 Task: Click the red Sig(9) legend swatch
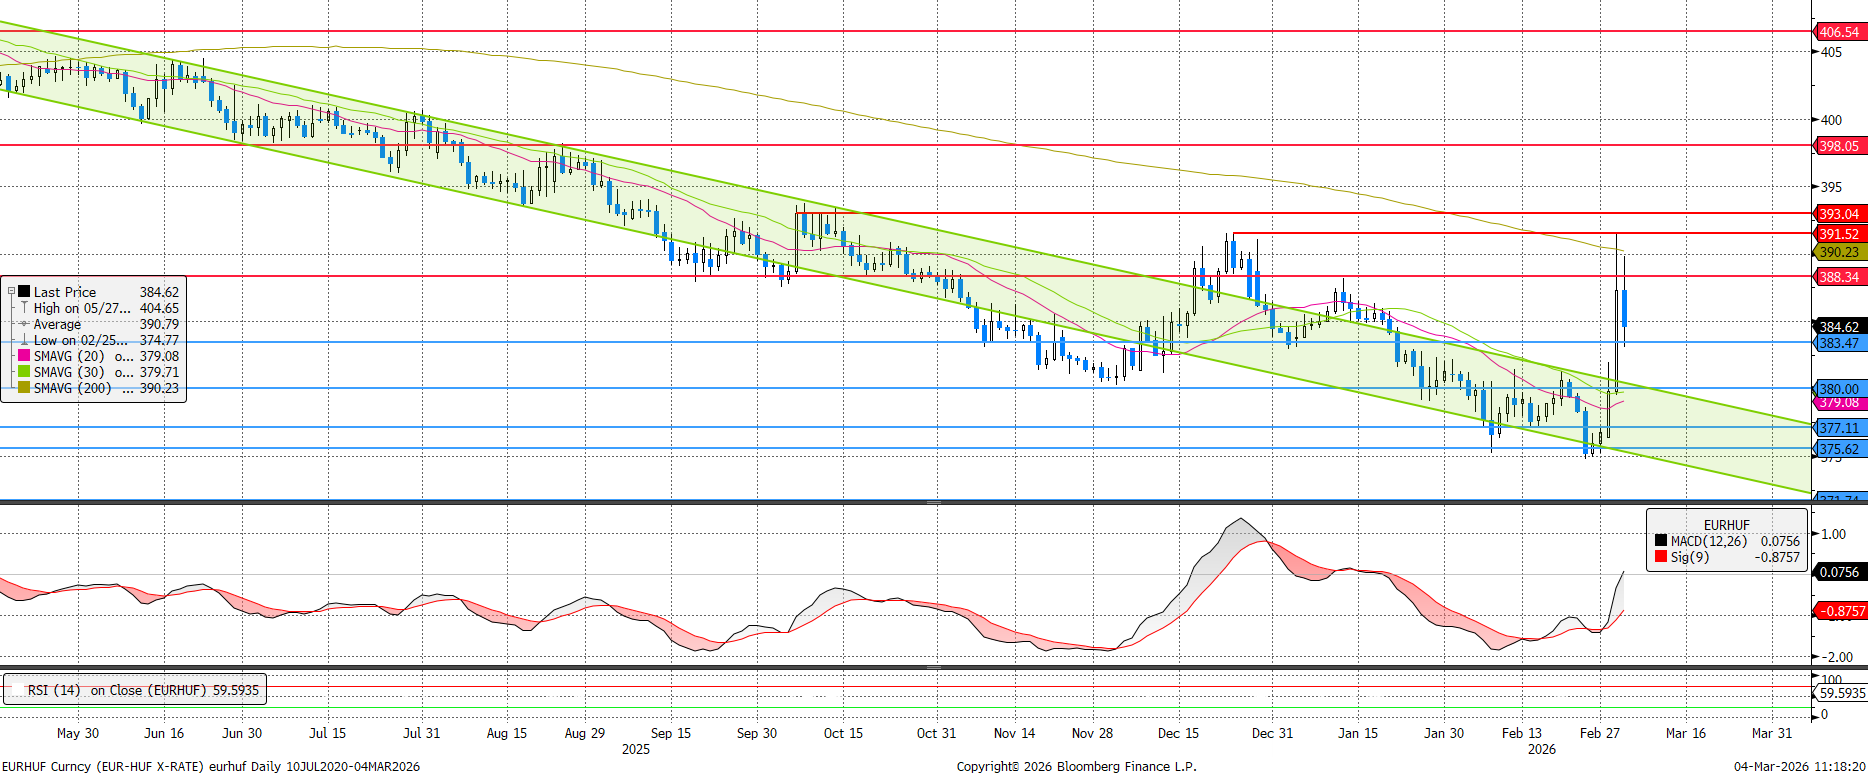pyautogui.click(x=1661, y=557)
